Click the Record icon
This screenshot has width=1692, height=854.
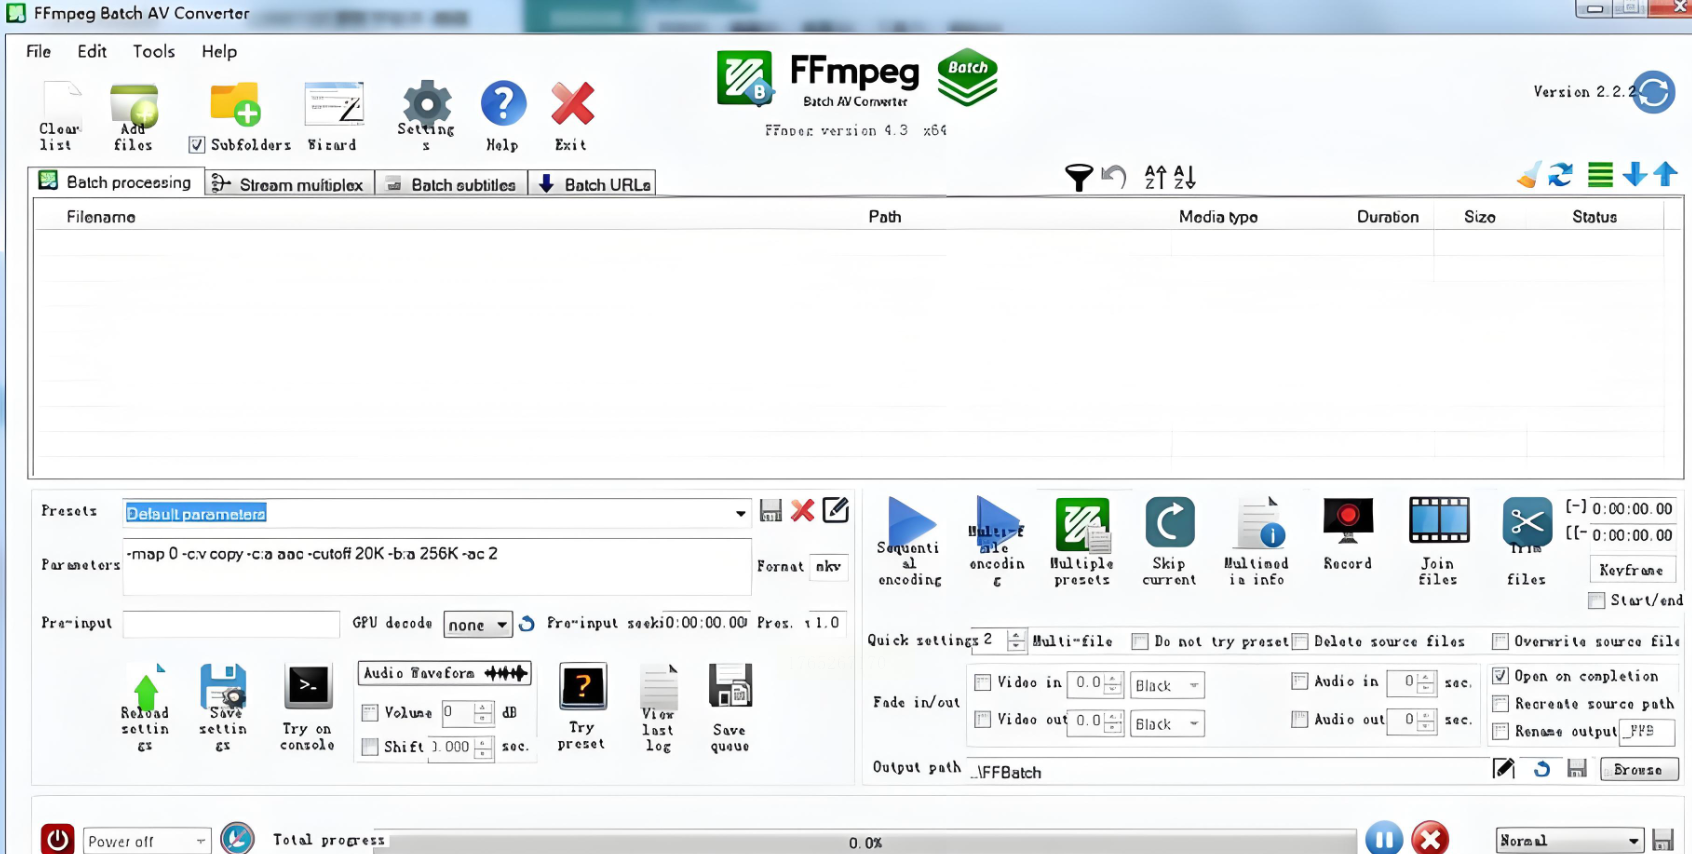(1347, 520)
